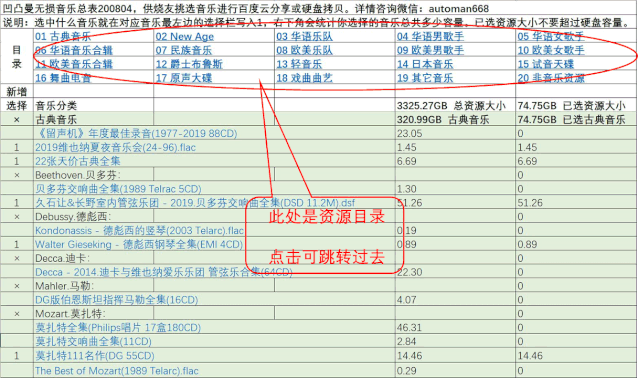Open the 09 欧美男歌手 link
This screenshot has height=378, width=638.
(x=430, y=50)
